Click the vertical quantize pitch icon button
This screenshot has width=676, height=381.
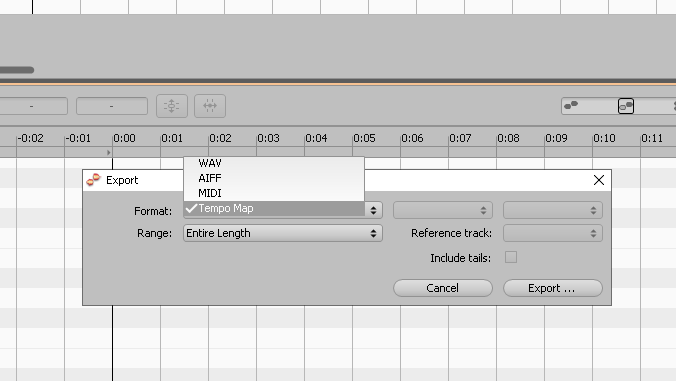click(172, 106)
